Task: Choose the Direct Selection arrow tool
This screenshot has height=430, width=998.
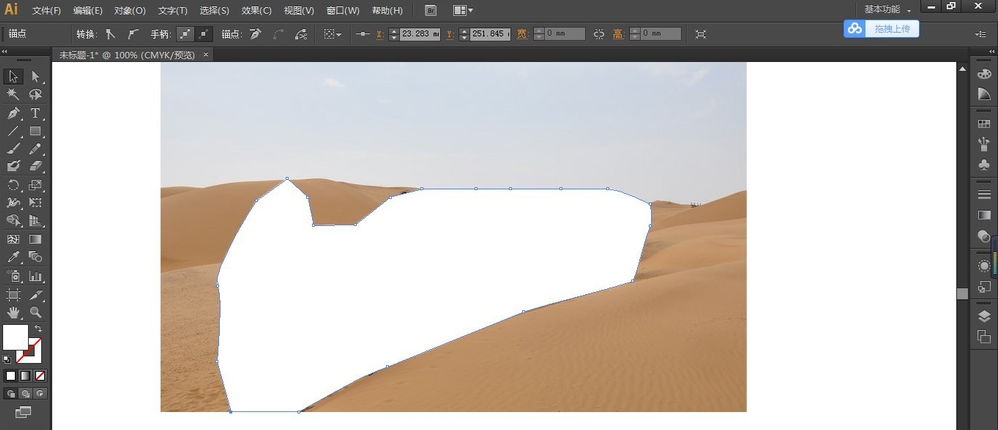Action: 36,76
